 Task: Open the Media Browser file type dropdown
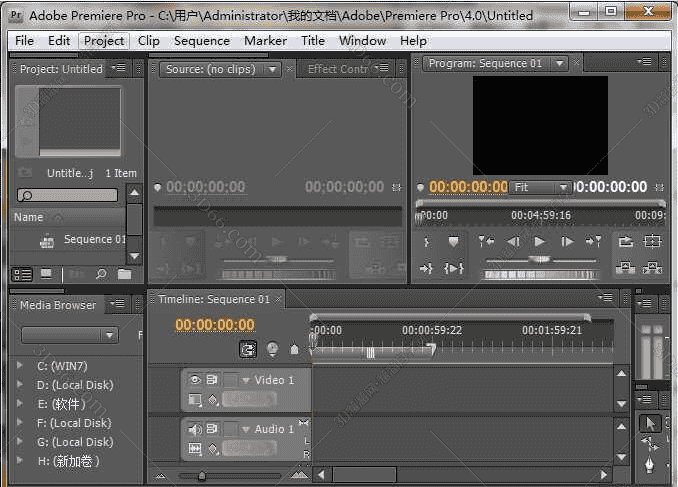tap(69, 335)
